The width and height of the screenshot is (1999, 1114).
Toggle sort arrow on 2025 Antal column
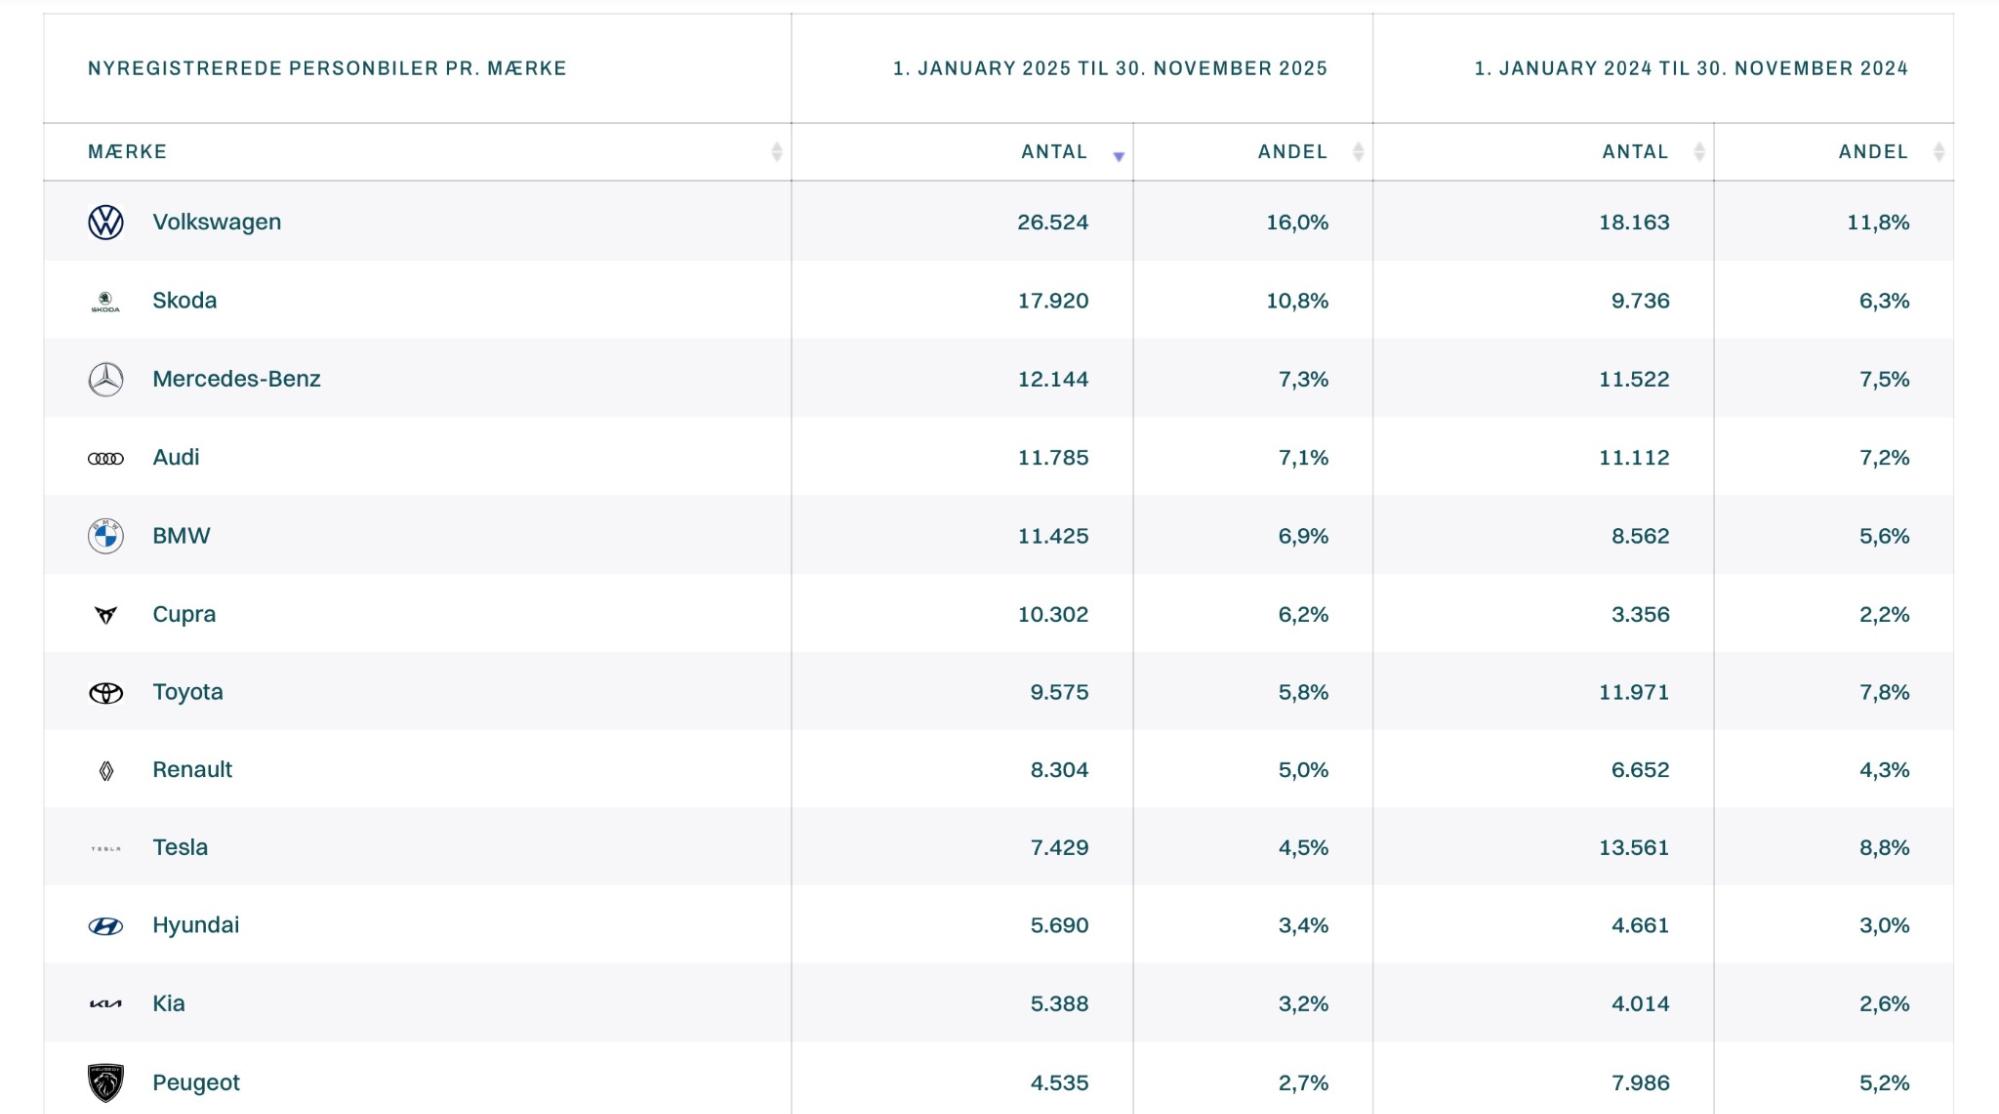click(1119, 155)
